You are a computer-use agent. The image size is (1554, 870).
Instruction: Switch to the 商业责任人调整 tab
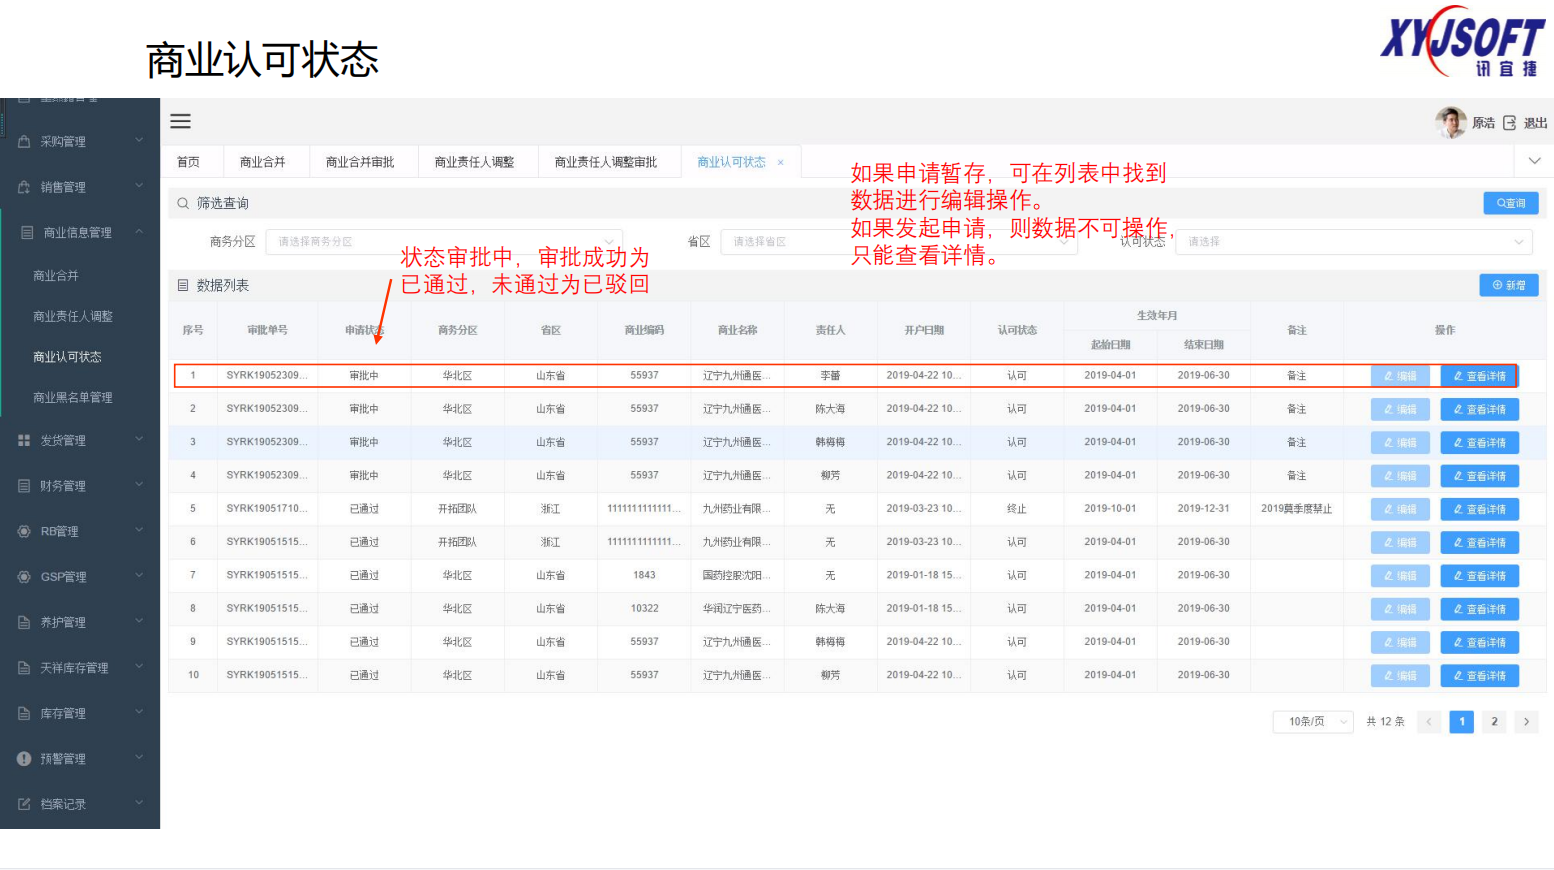click(474, 162)
